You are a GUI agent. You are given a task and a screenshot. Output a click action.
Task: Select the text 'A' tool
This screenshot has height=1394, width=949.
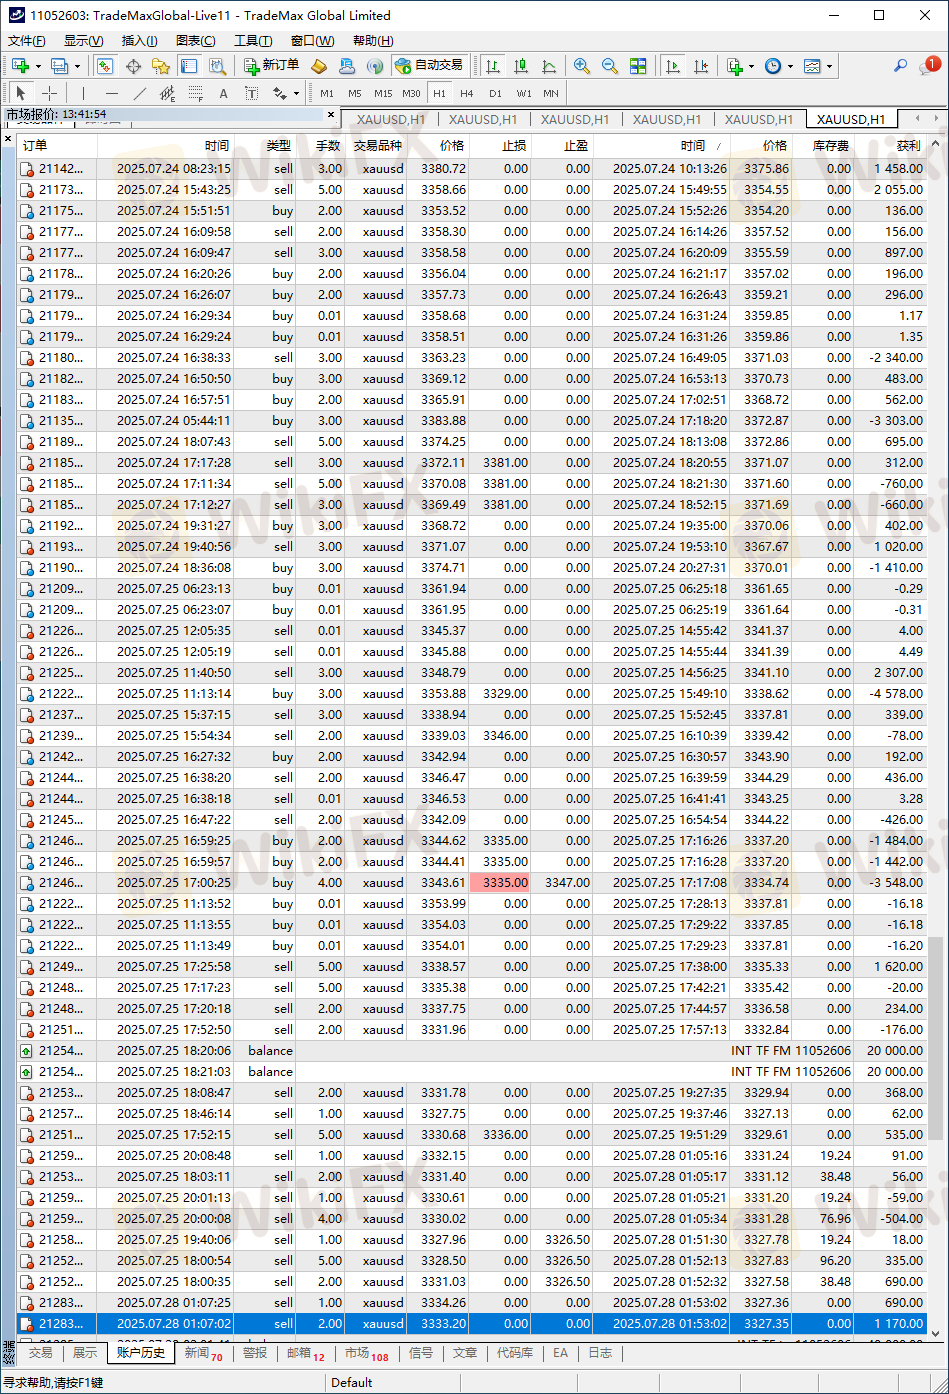coord(223,93)
